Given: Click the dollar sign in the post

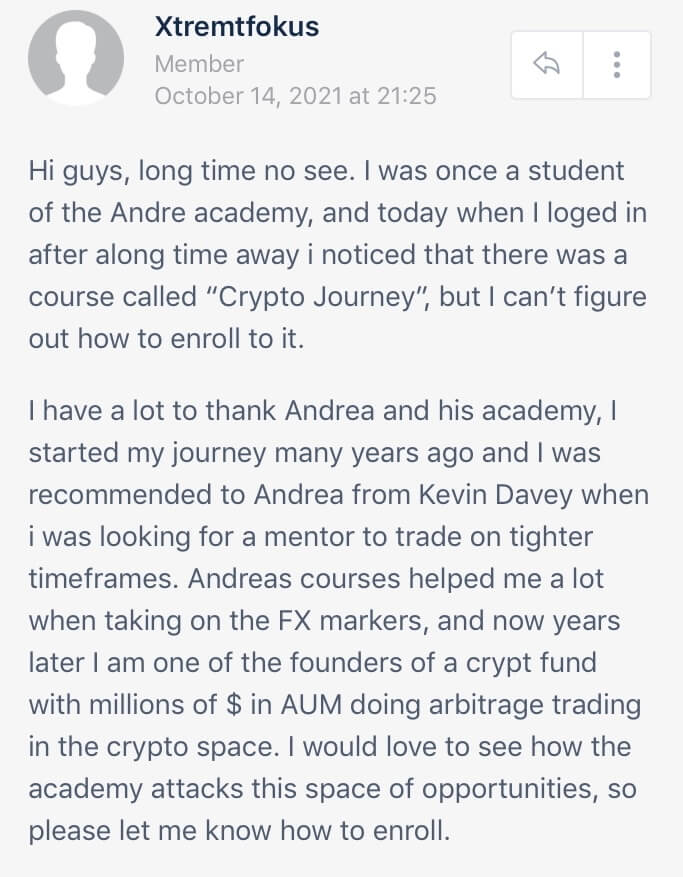Looking at the screenshot, I should pyautogui.click(x=233, y=704).
